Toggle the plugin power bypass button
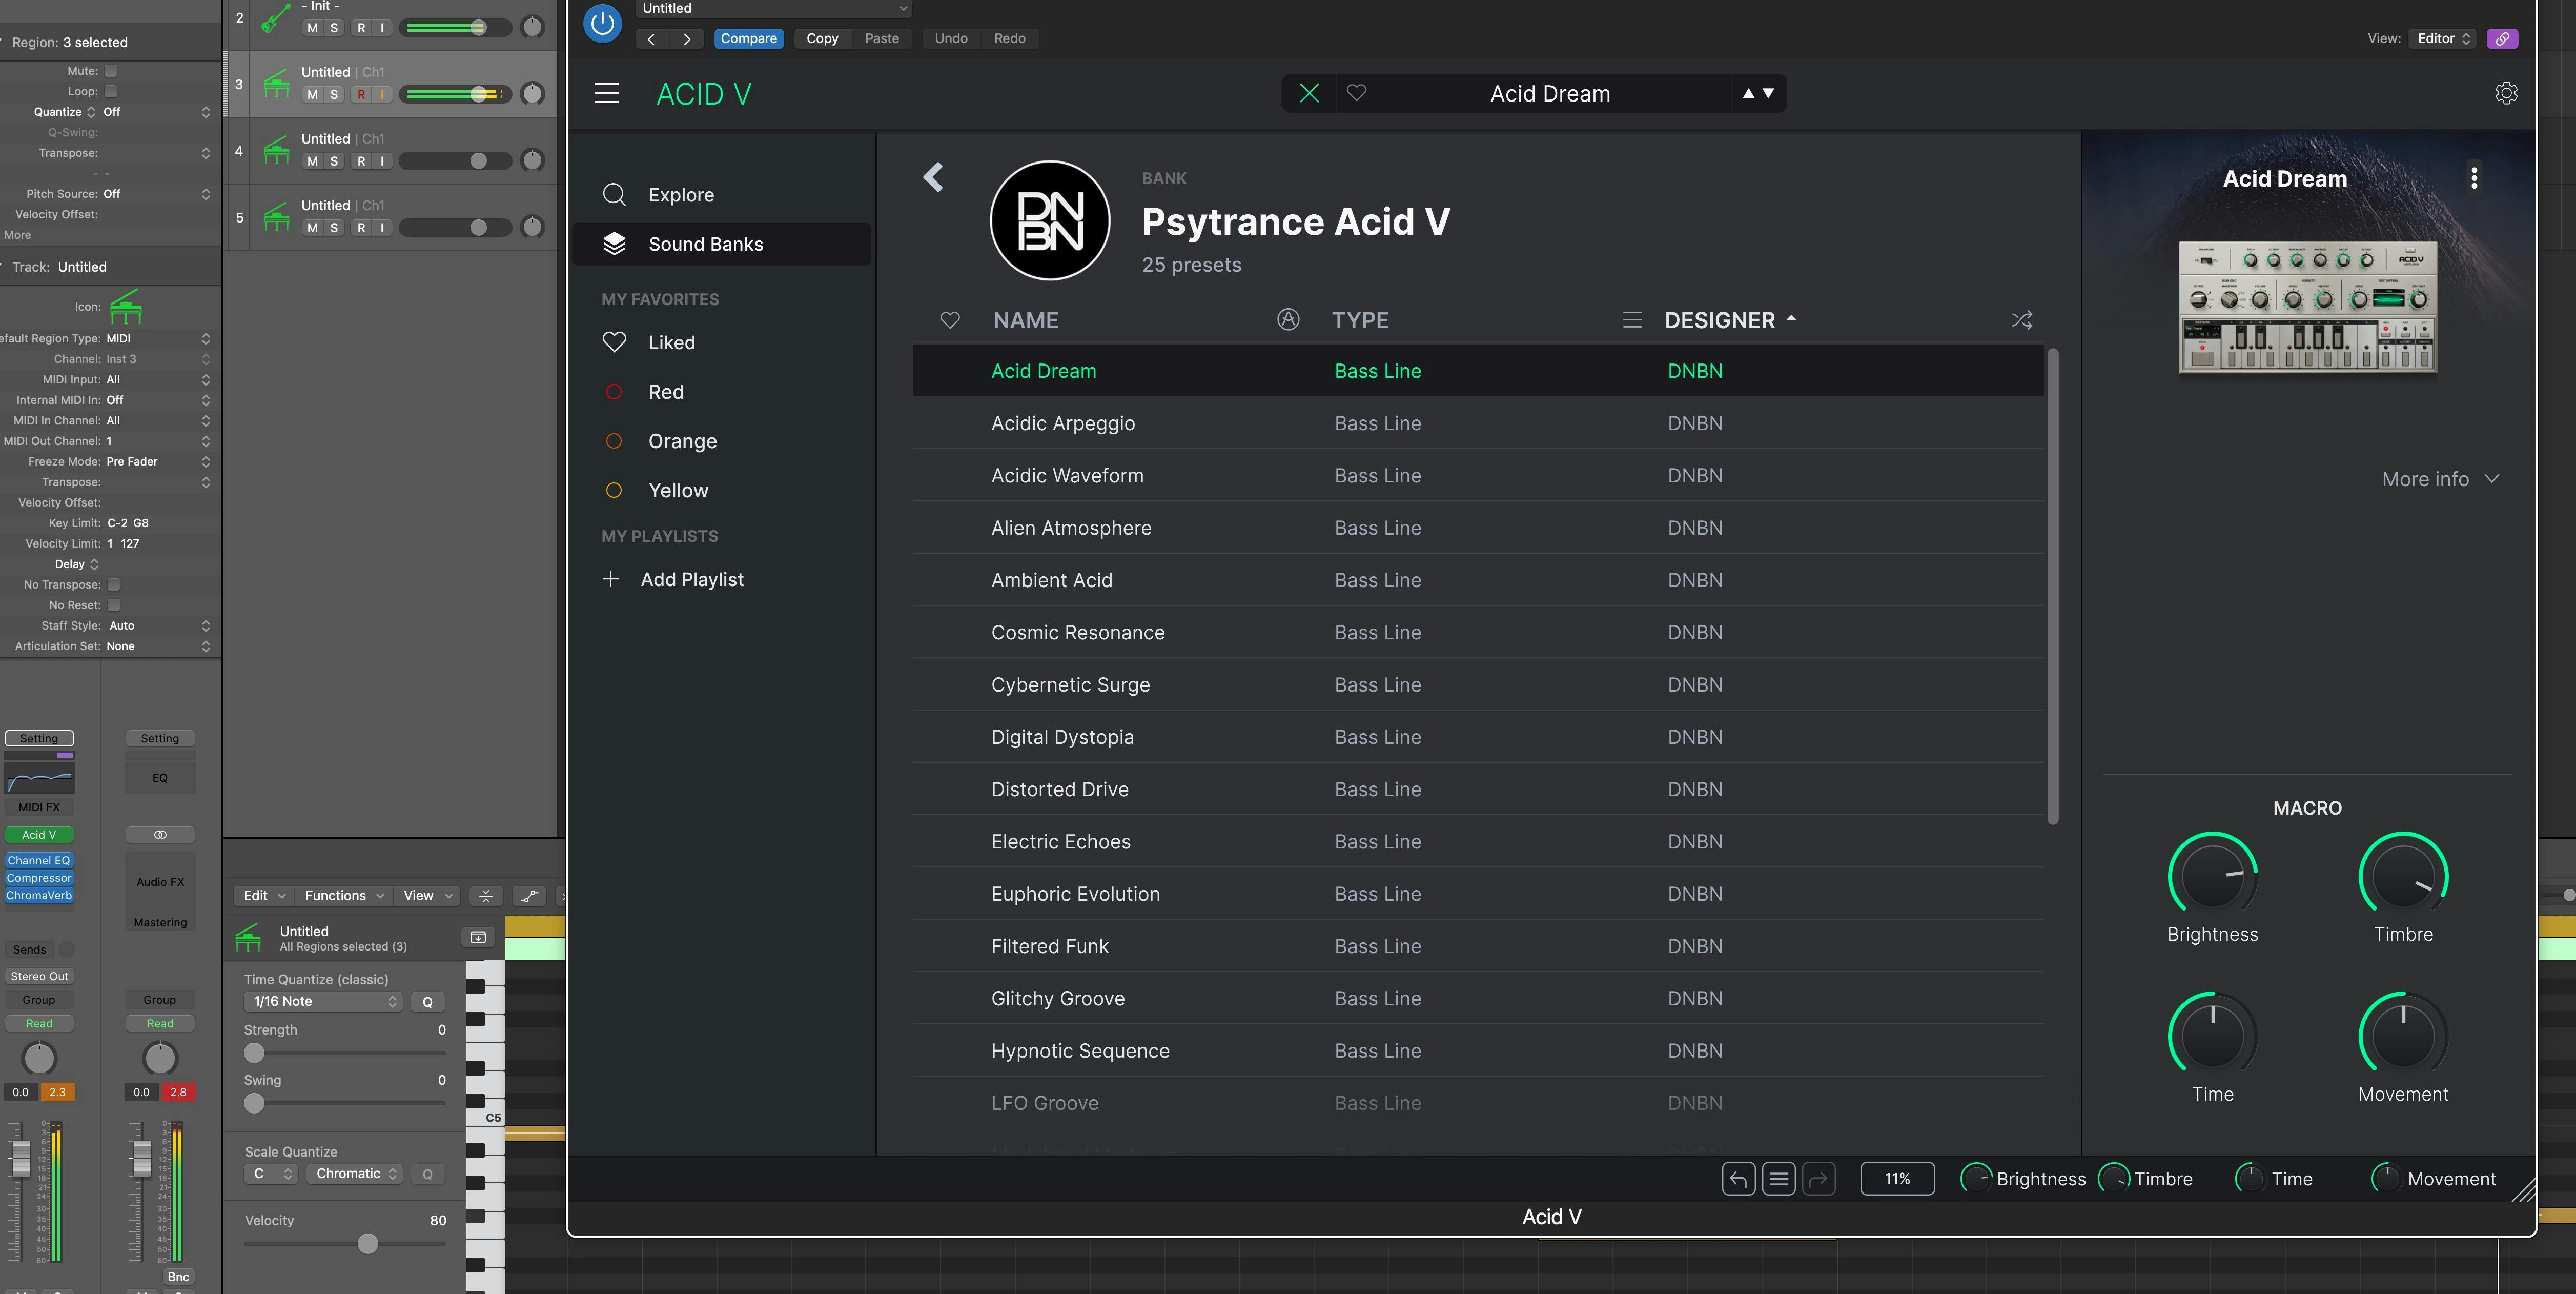Viewport: 2576px width, 1294px height. (x=602, y=22)
